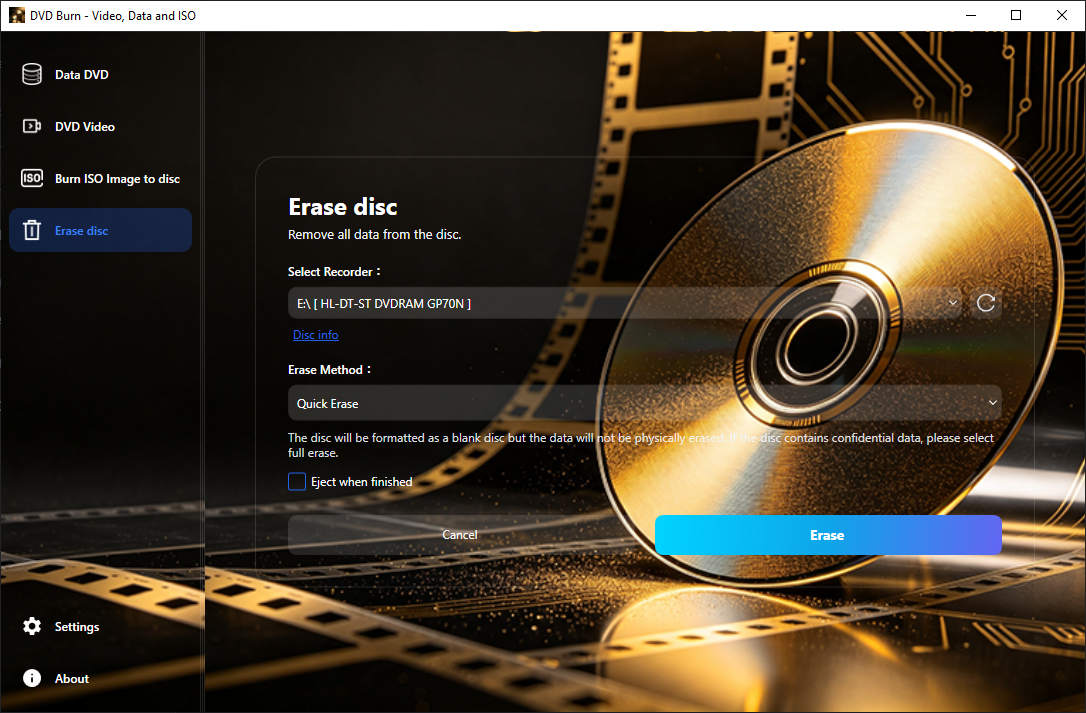
Task: Open the Erase Method Quick Erase dropdown
Action: click(x=645, y=403)
